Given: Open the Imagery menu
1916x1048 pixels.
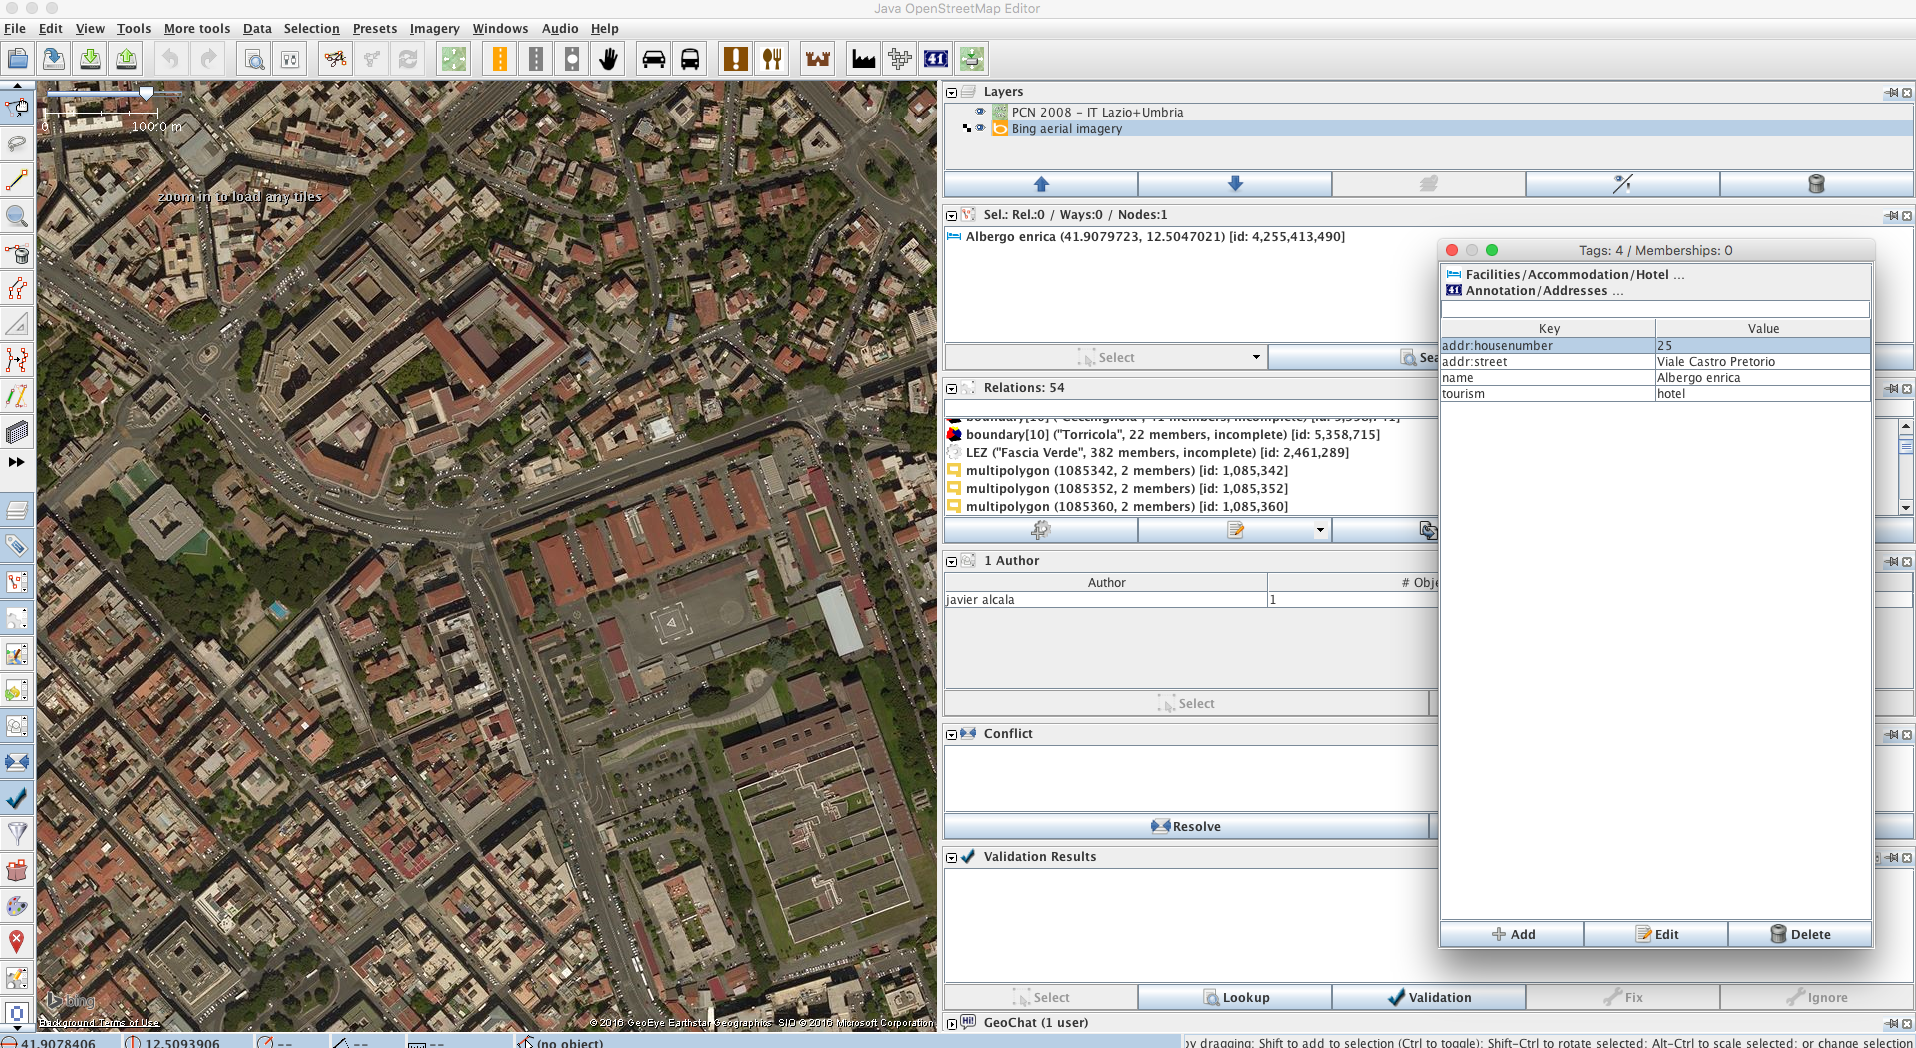Looking at the screenshot, I should (434, 29).
